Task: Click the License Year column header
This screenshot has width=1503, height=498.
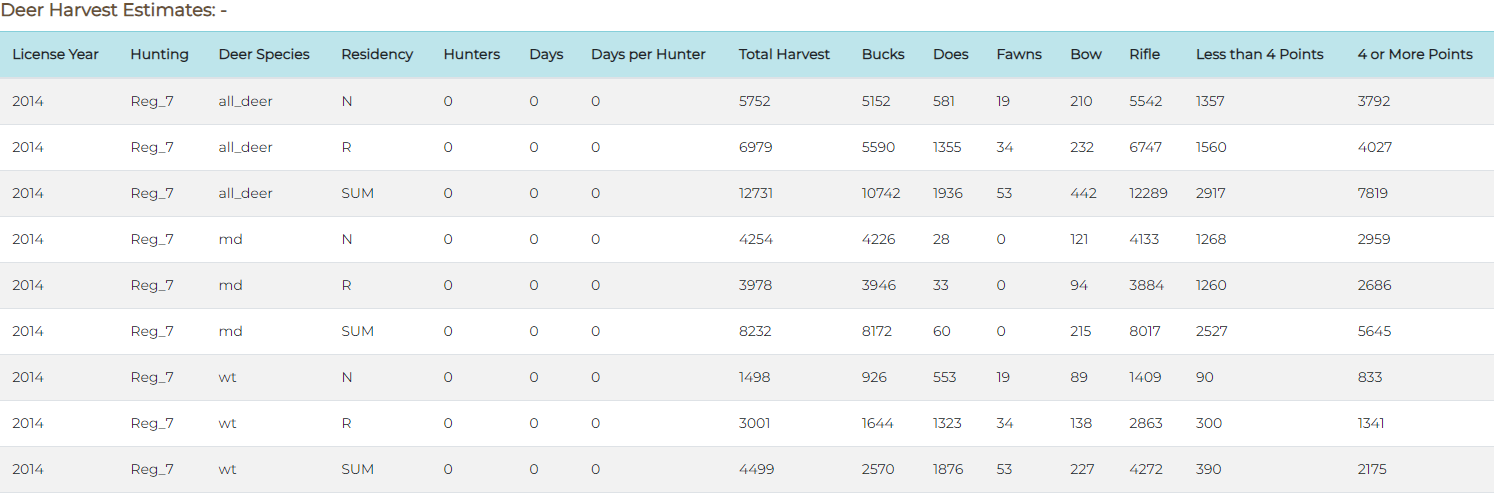Action: (x=55, y=54)
